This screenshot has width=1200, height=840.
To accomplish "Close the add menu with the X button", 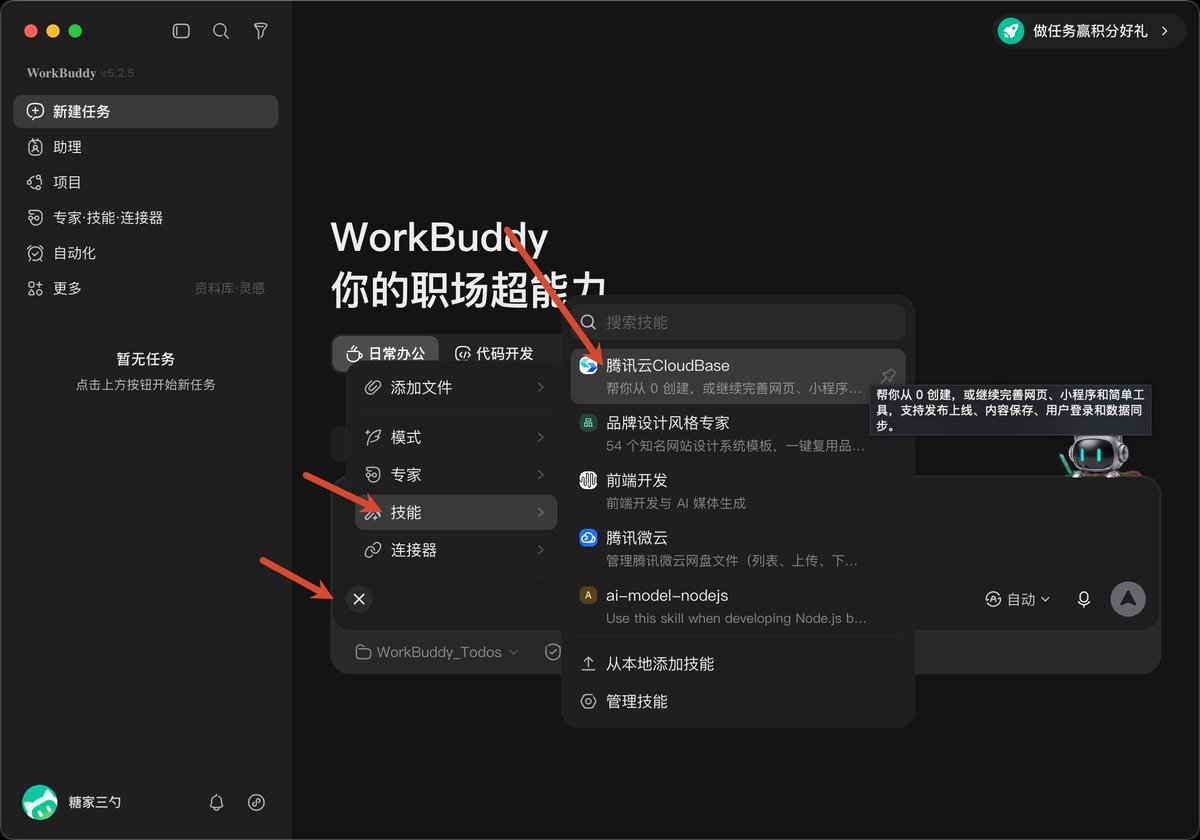I will tap(359, 599).
